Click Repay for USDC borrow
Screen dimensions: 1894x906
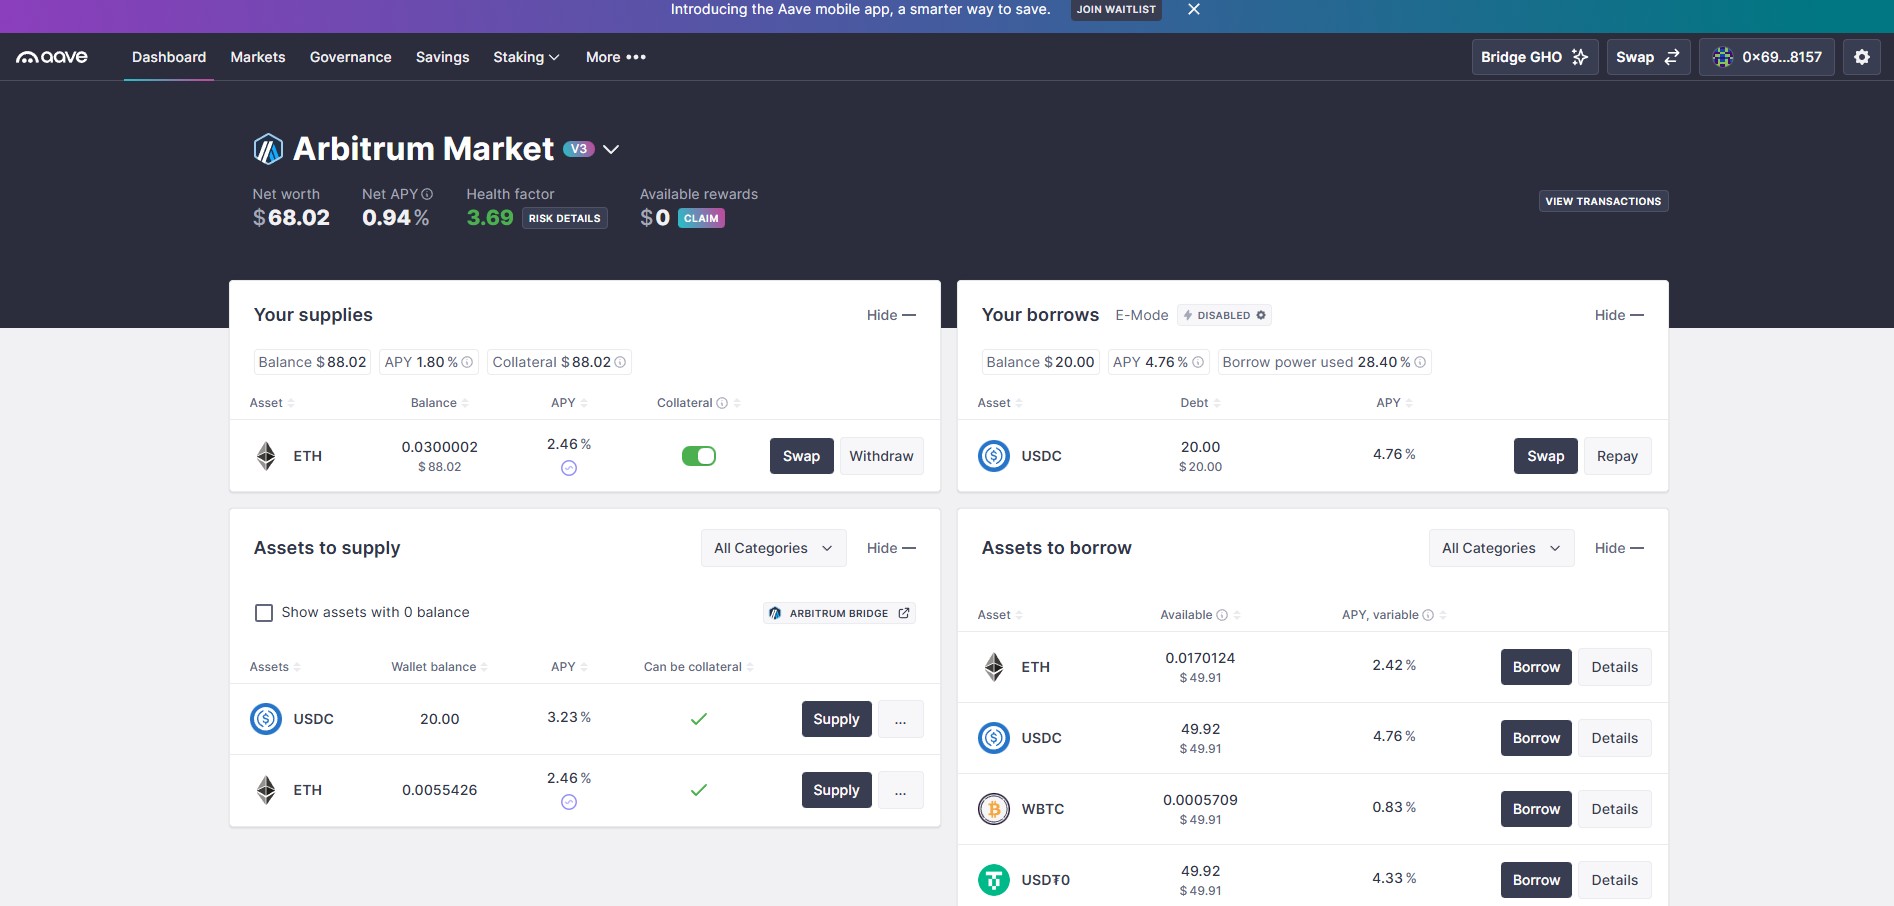point(1616,456)
